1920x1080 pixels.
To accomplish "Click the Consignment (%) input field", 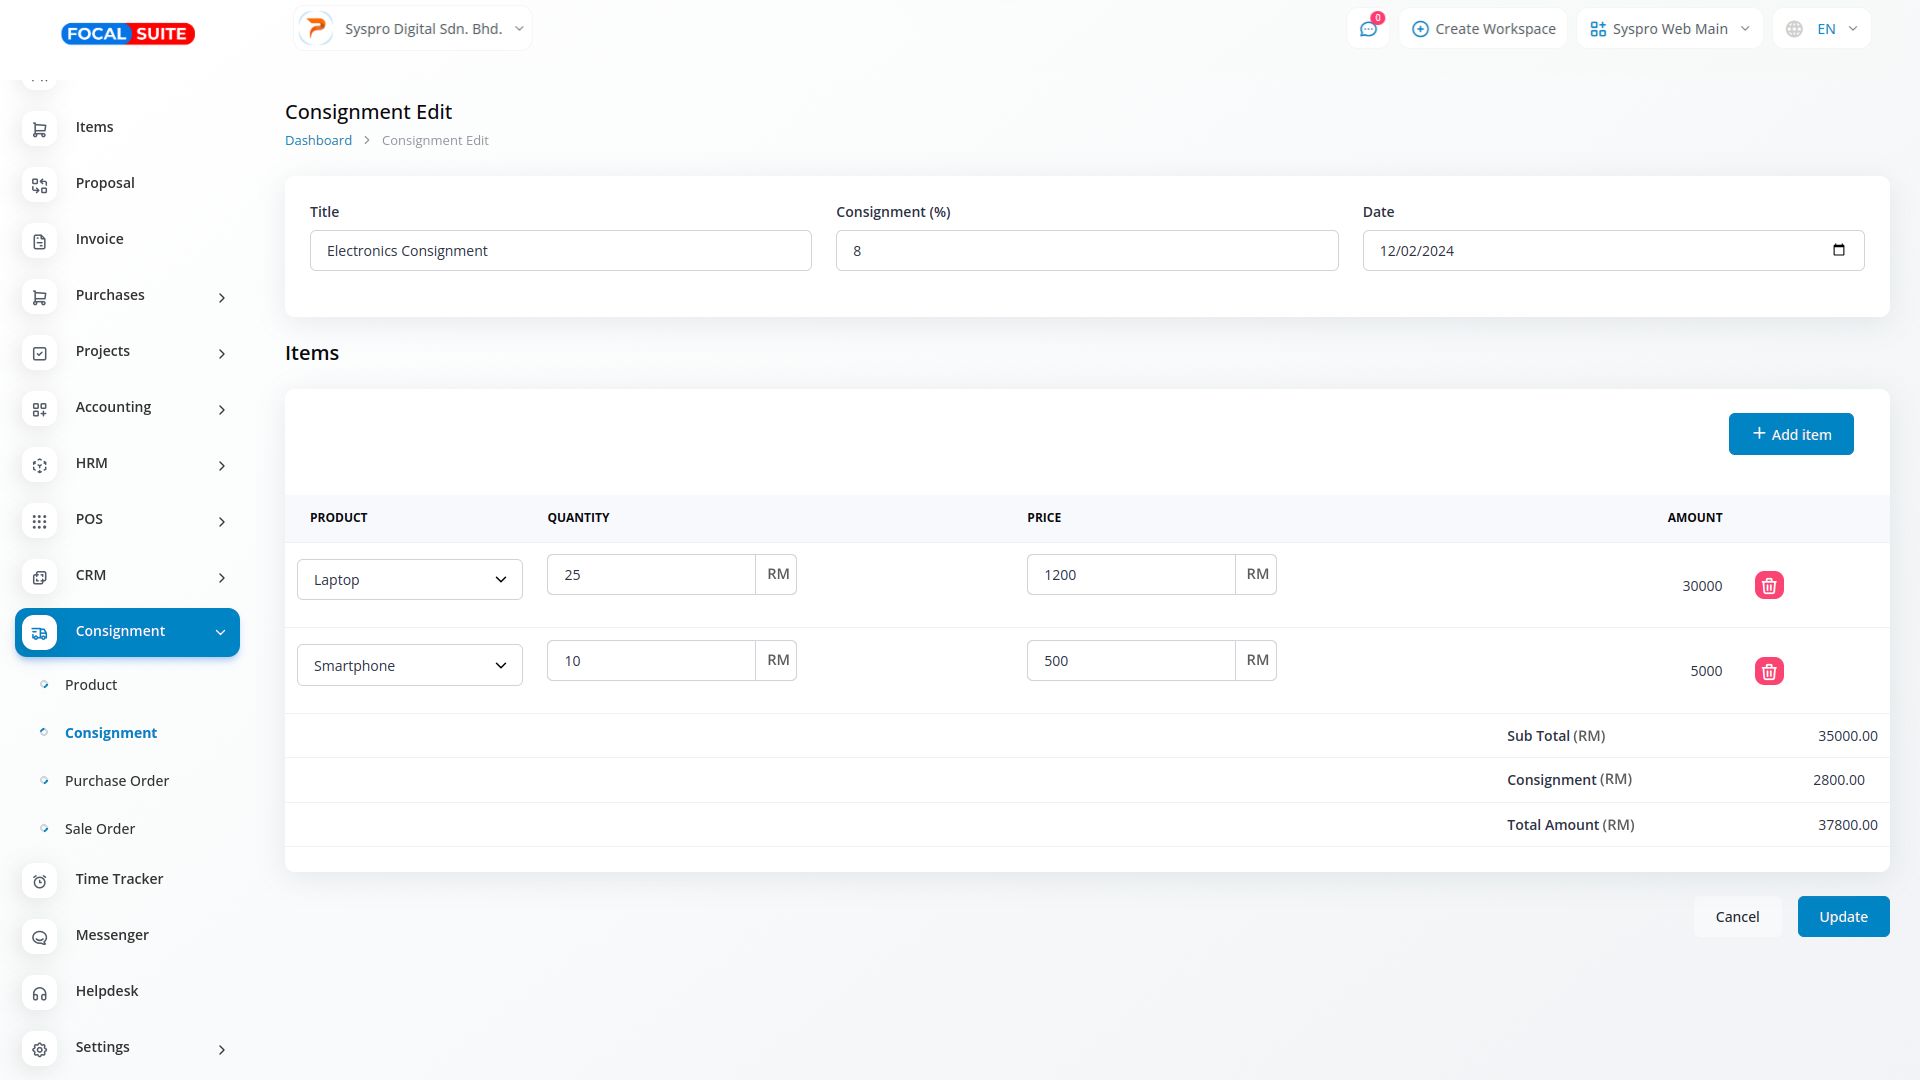I will pos(1086,251).
